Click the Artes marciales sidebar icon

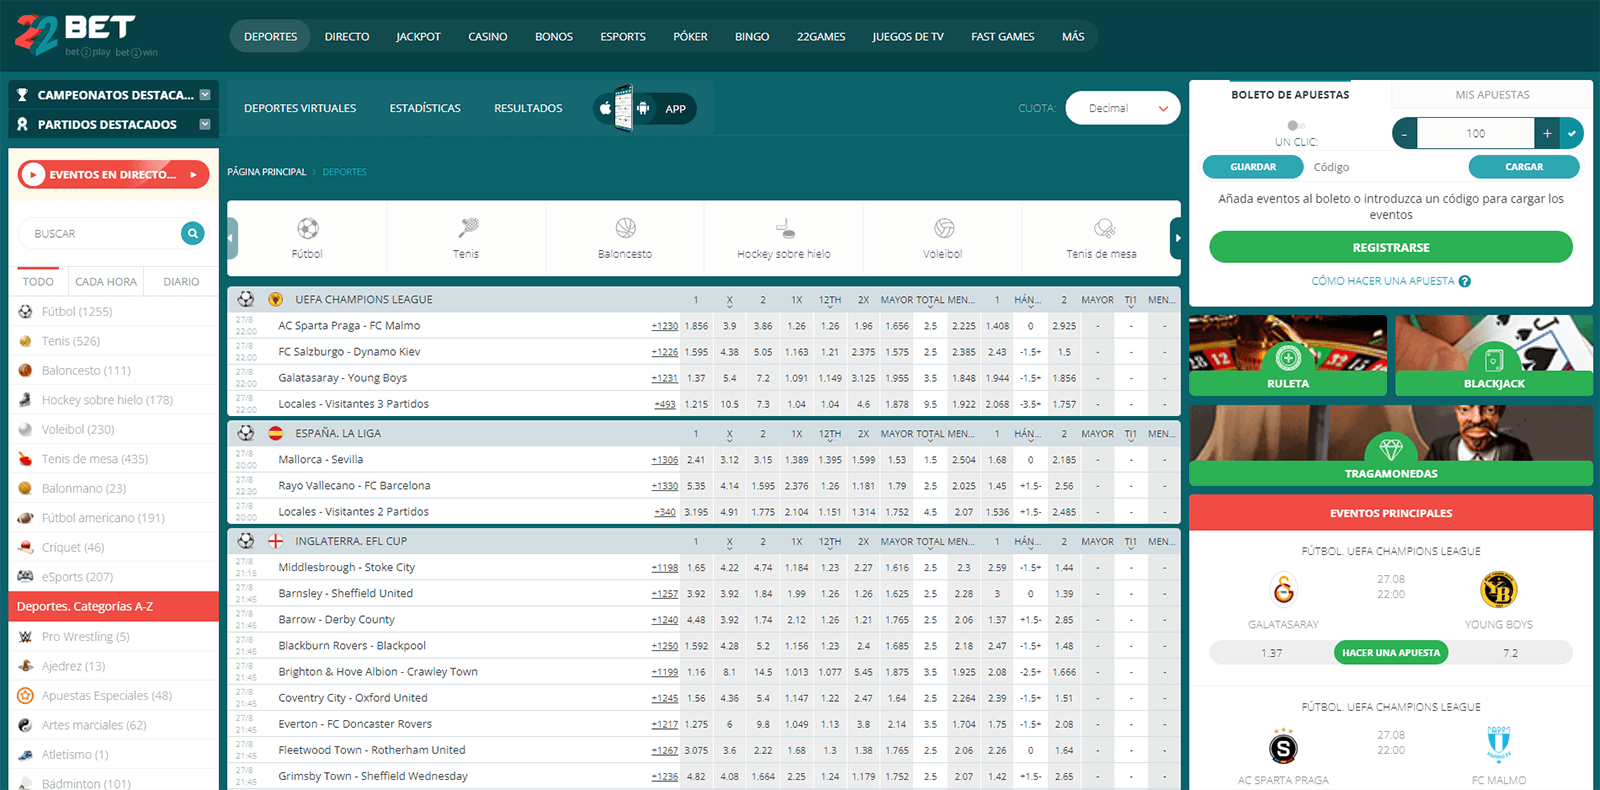pos(26,725)
